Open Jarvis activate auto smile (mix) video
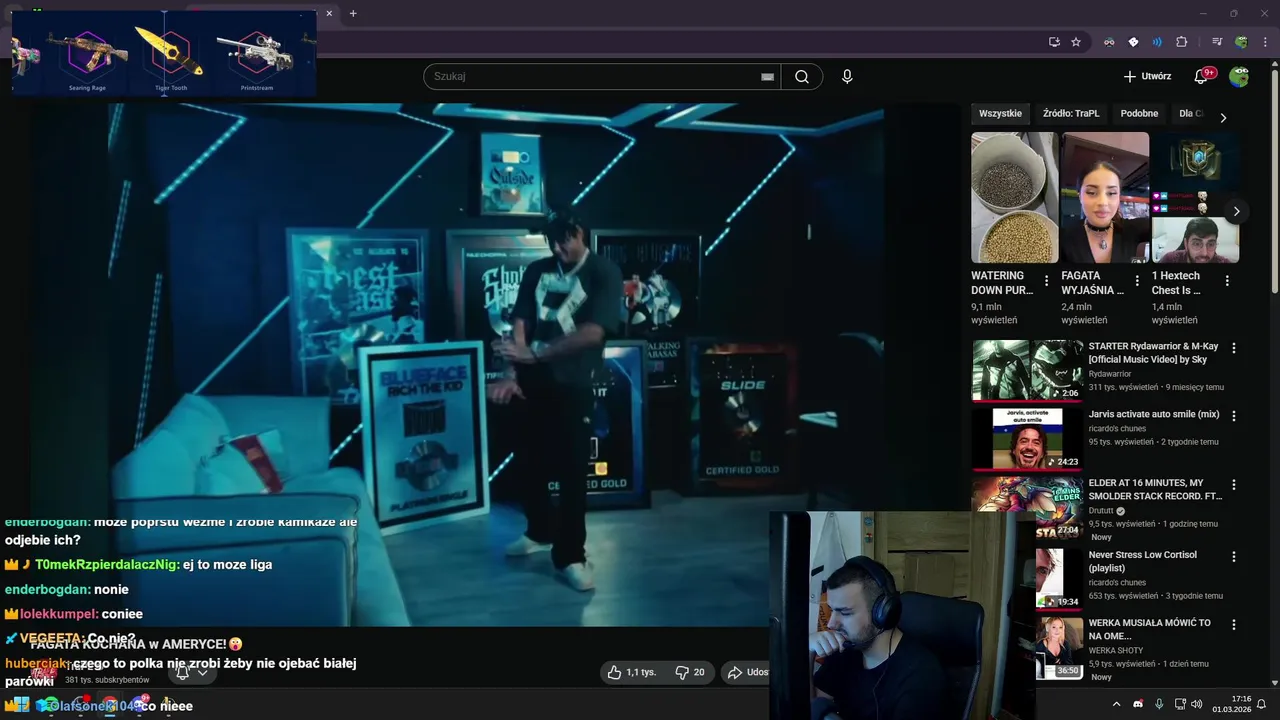Viewport: 1280px width, 720px height. pos(1153,414)
